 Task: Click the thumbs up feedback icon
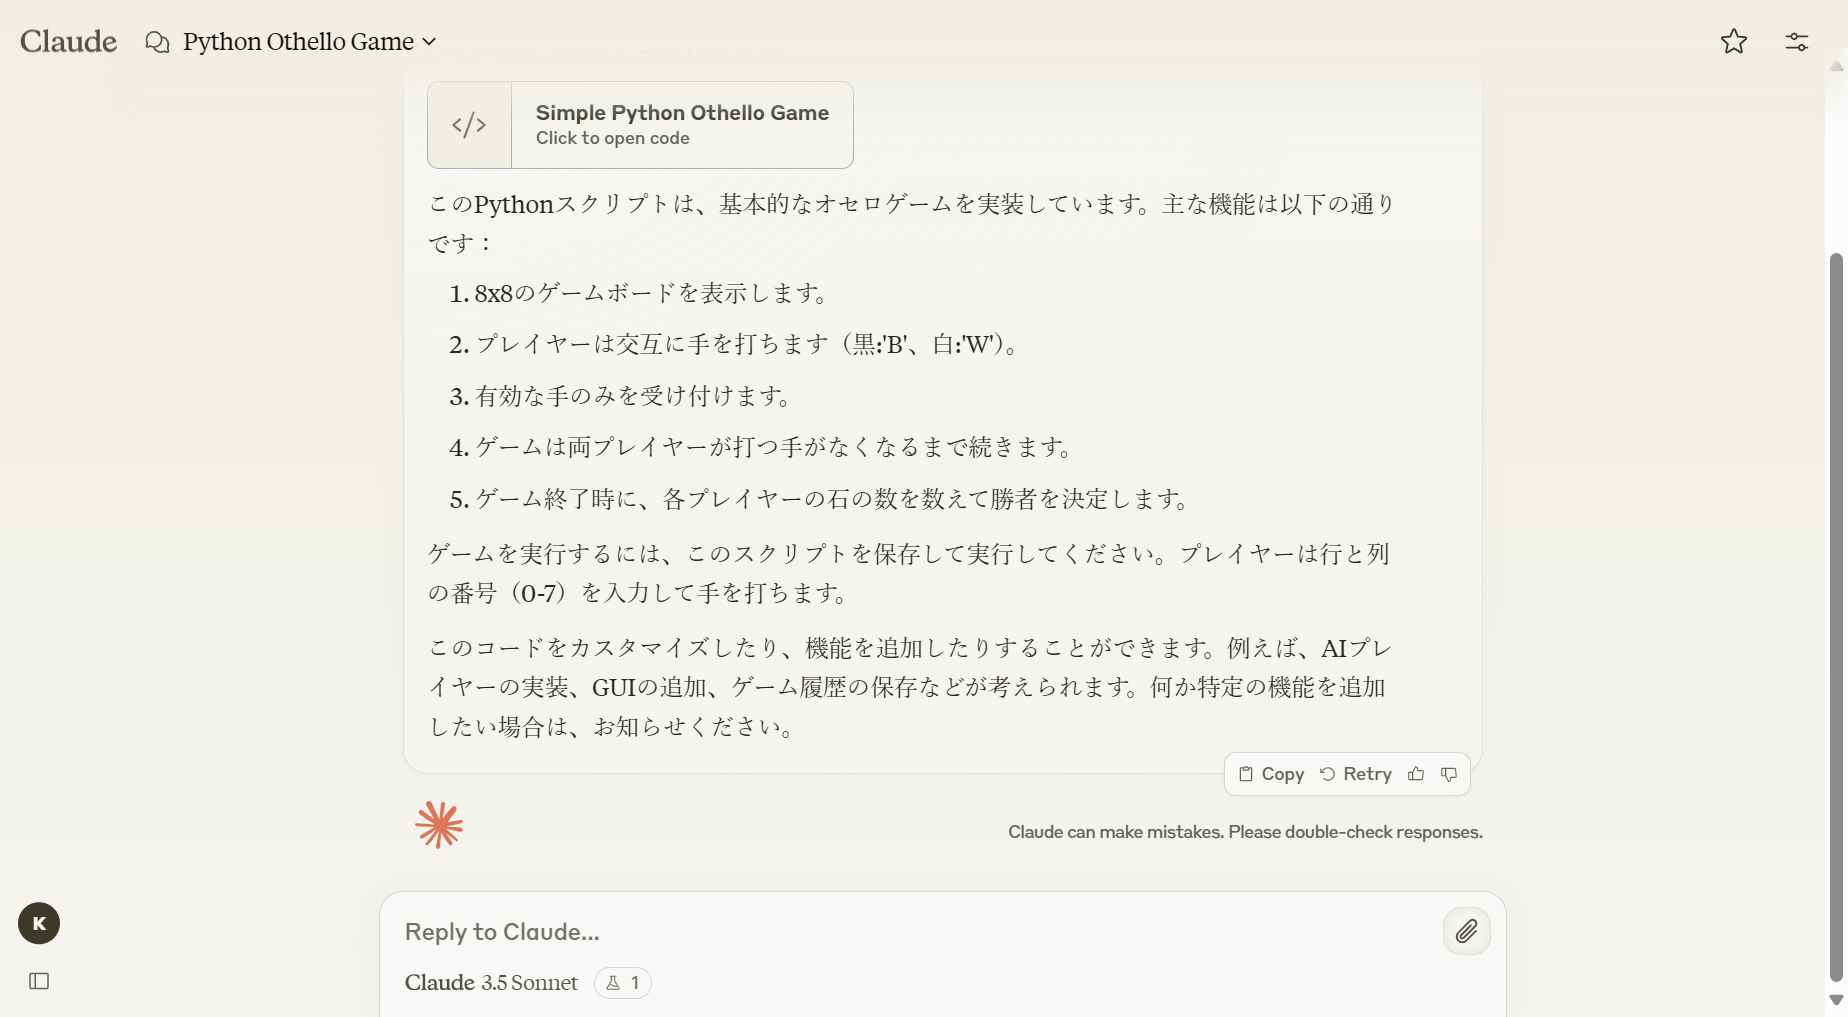pos(1416,774)
